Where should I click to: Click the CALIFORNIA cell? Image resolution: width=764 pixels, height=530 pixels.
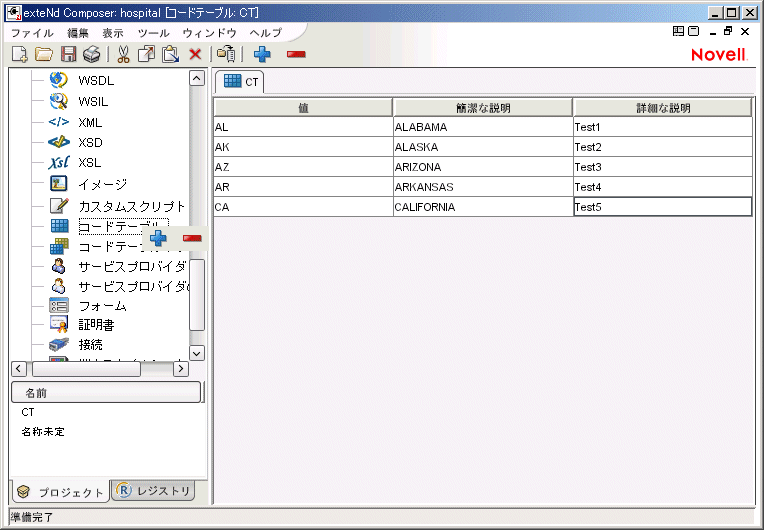tap(483, 207)
